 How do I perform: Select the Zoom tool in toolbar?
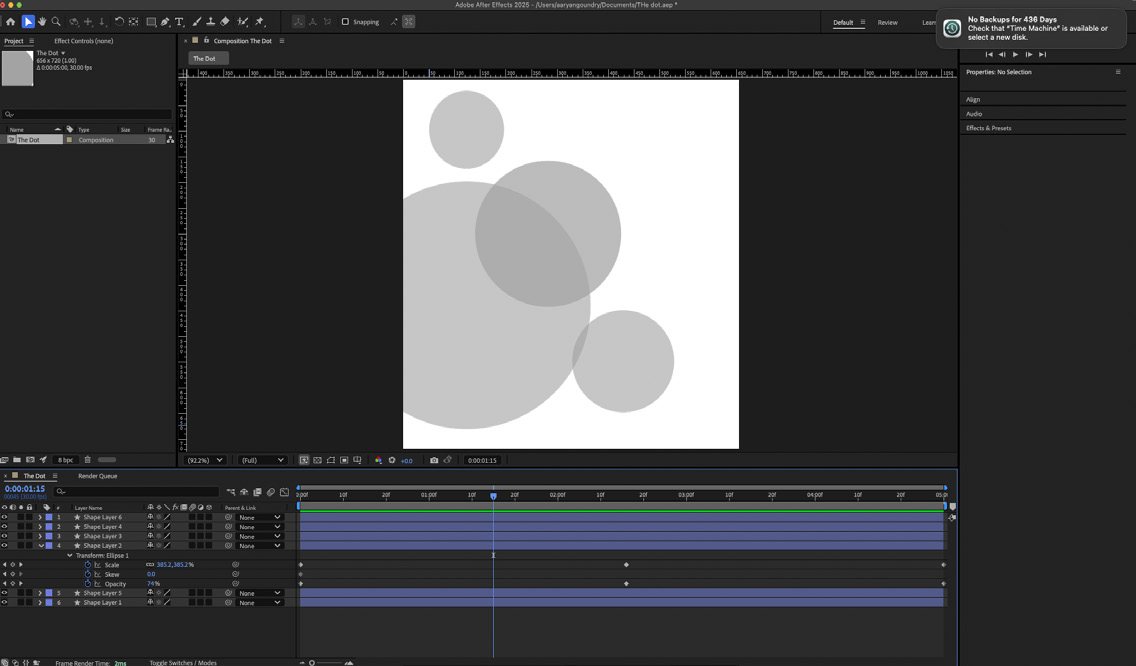[x=56, y=22]
